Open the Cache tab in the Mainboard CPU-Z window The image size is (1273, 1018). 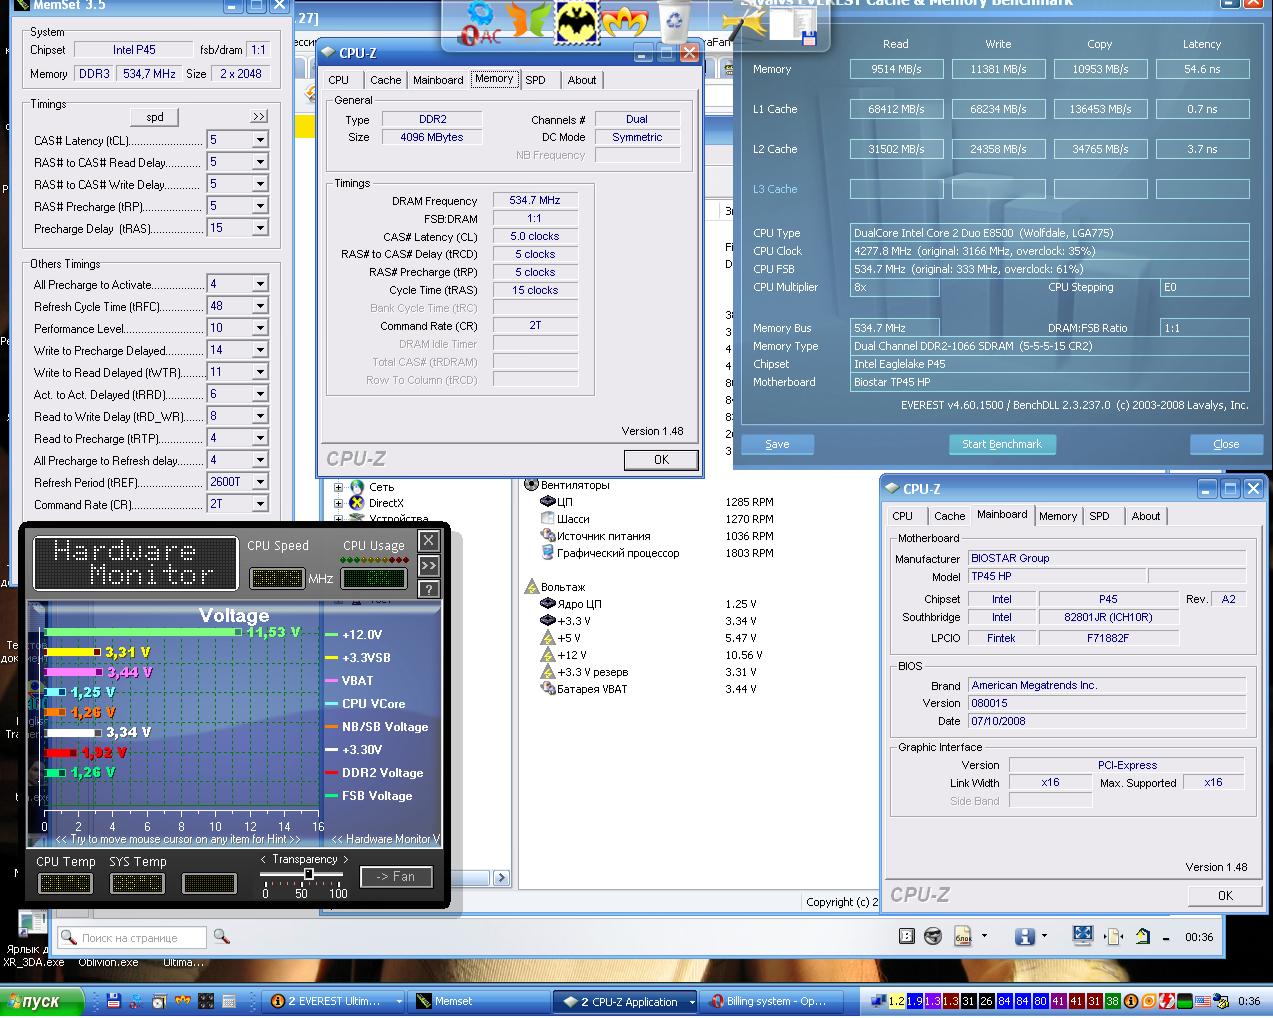(x=949, y=516)
